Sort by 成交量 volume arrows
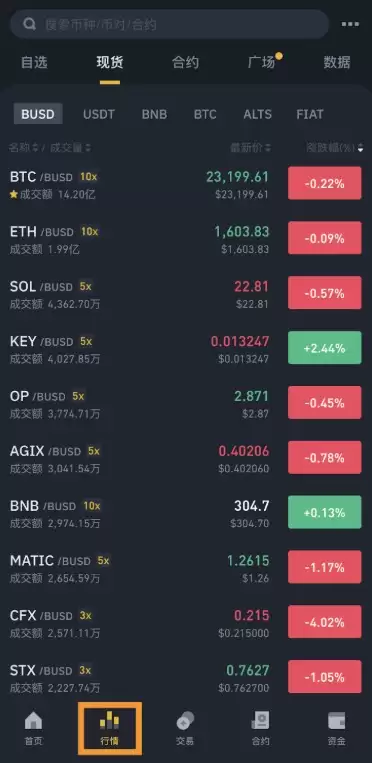Image resolution: width=372 pixels, height=763 pixels. click(x=88, y=148)
